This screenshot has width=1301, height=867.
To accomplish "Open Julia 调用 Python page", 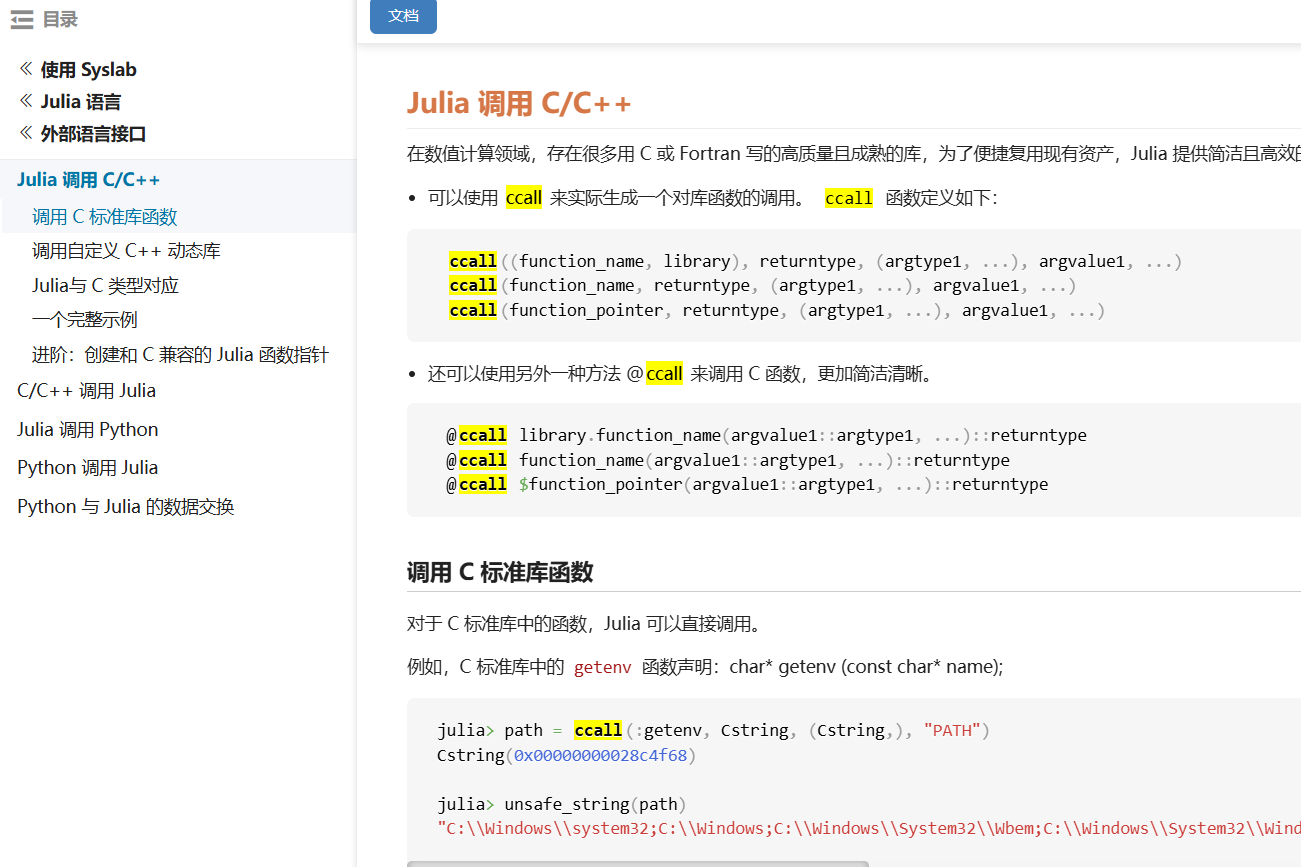I will (x=87, y=430).
